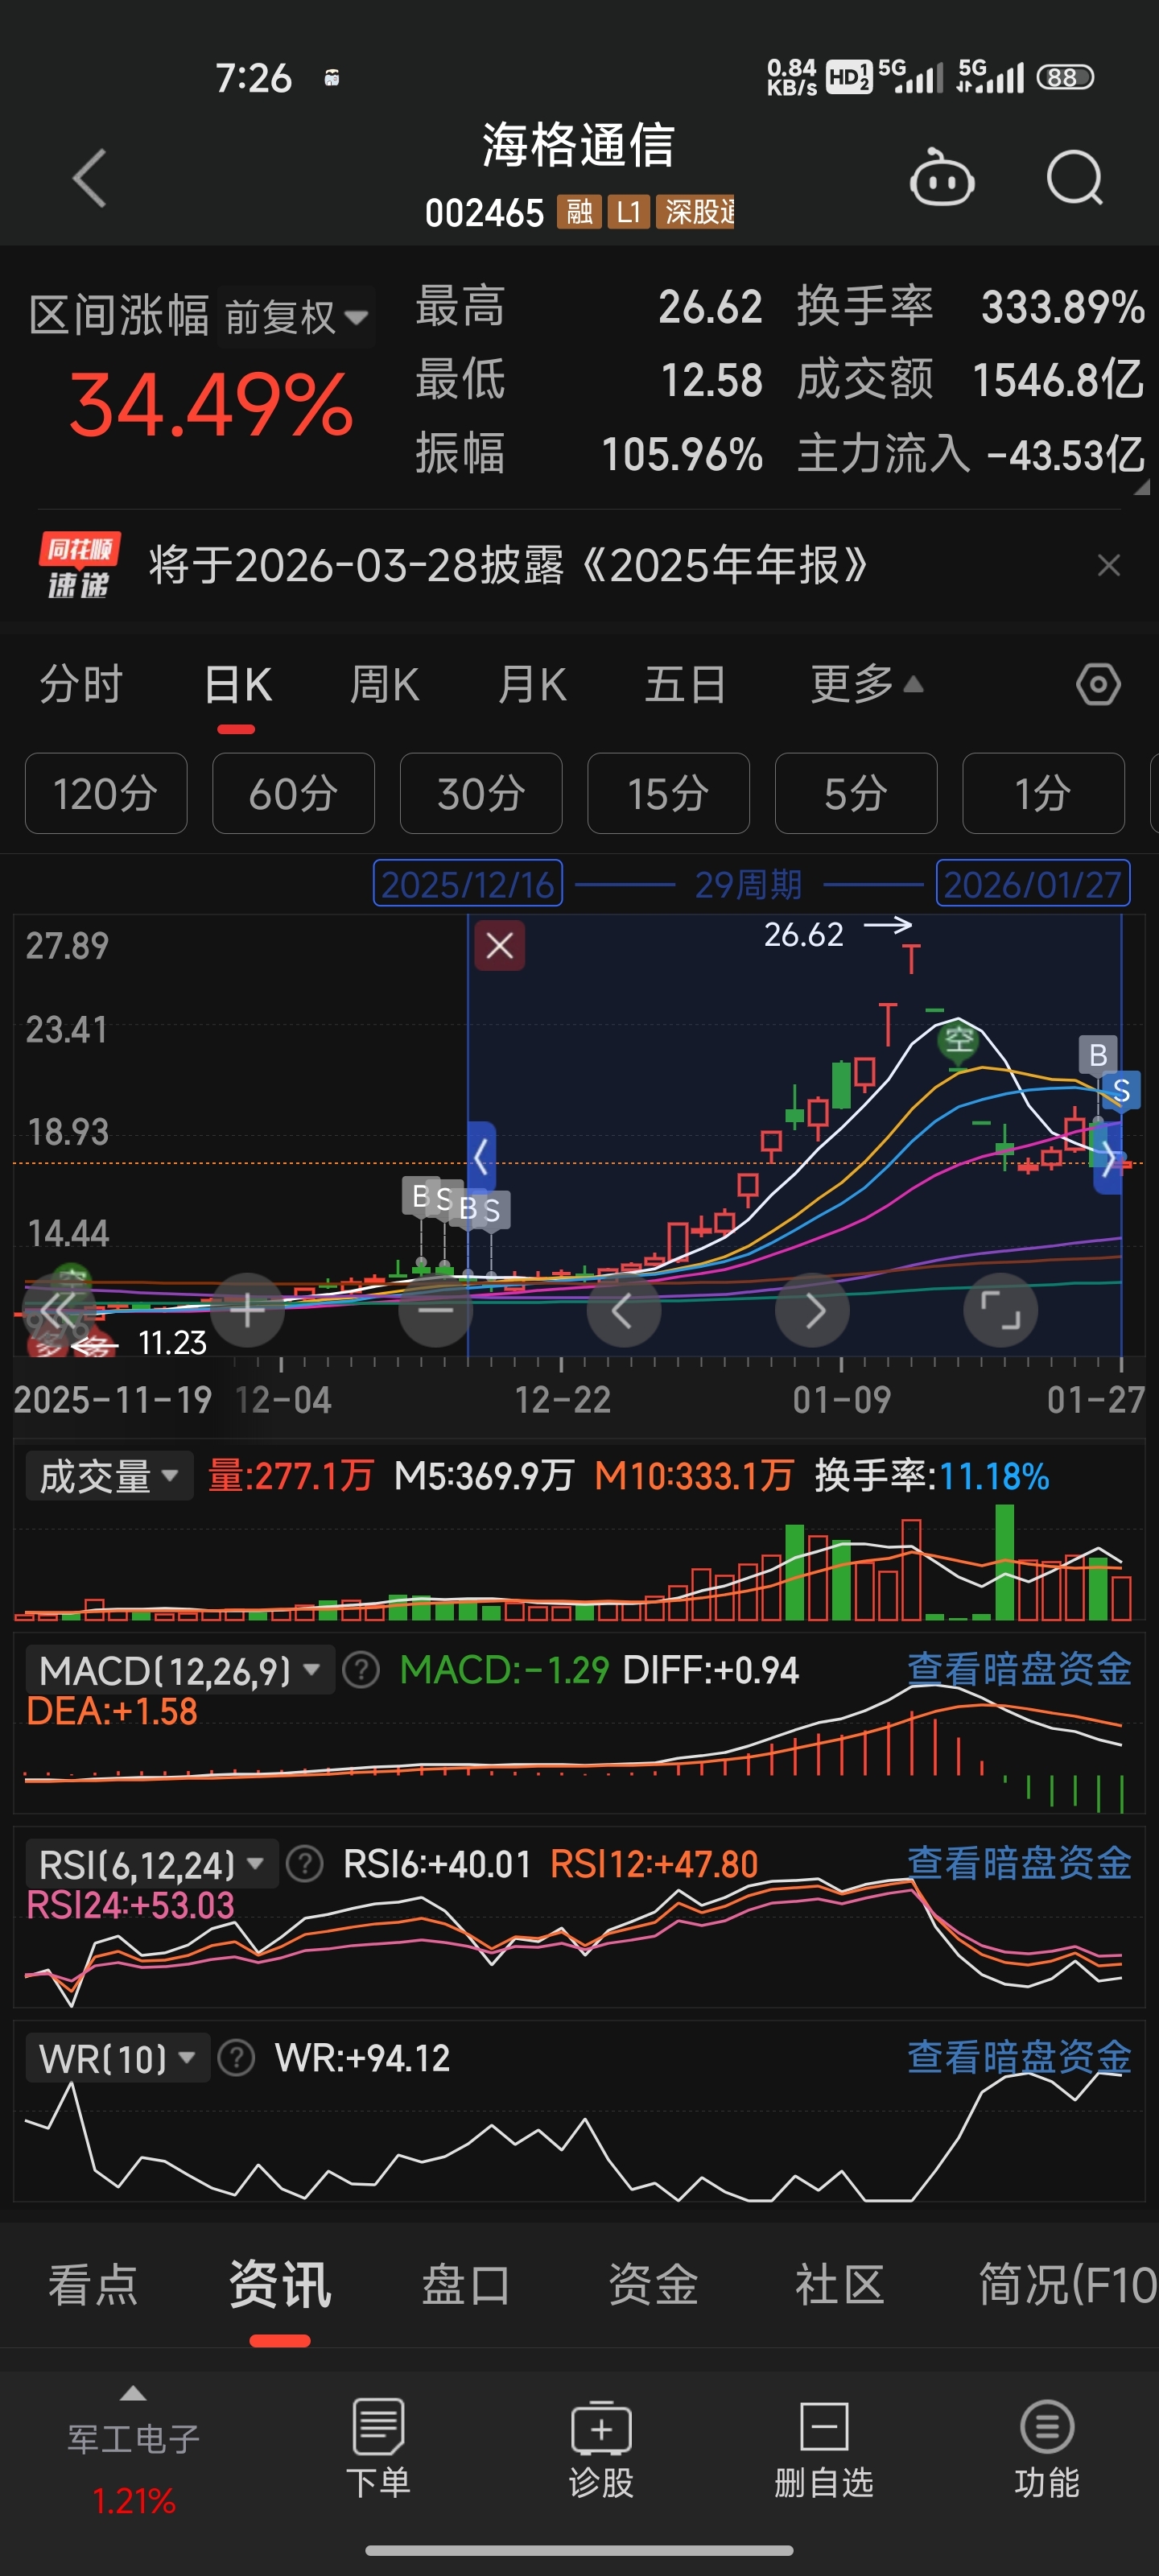Open the 社区 tab

point(840,2285)
